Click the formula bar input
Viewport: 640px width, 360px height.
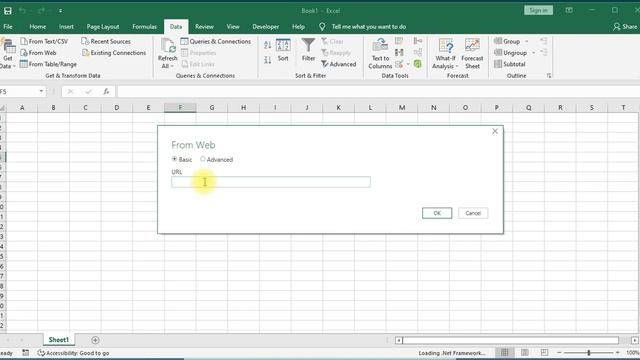[x=378, y=91]
